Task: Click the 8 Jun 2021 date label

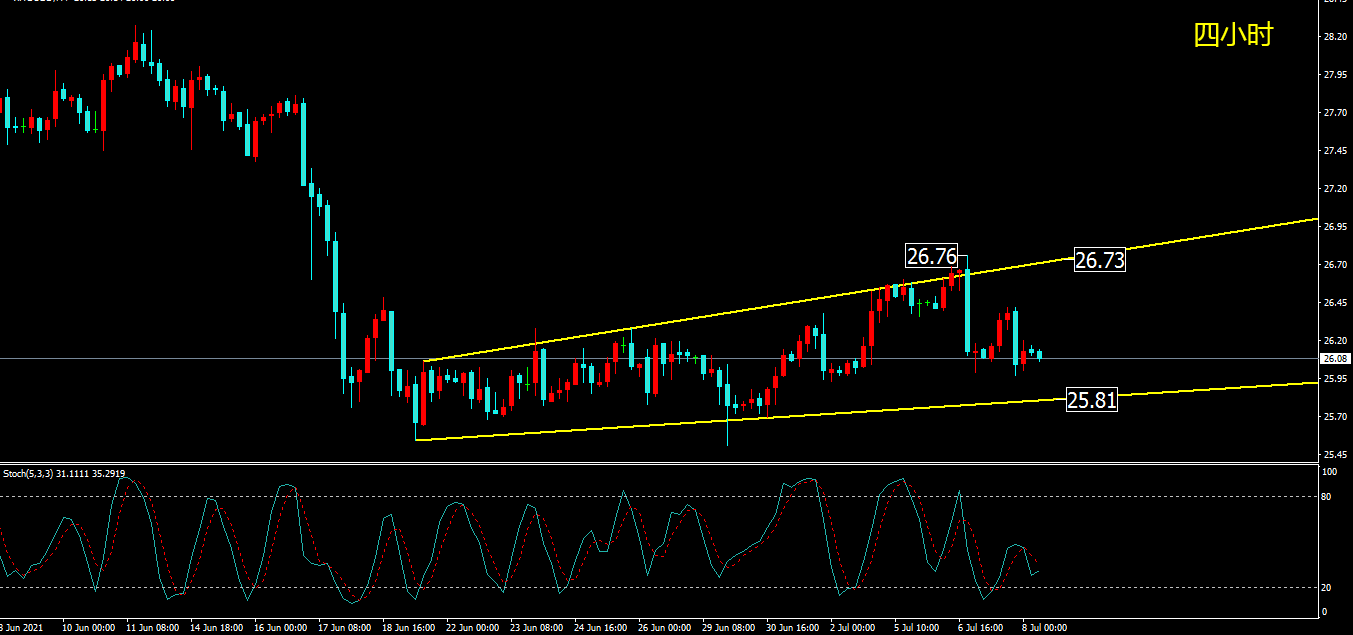Action: 21,628
